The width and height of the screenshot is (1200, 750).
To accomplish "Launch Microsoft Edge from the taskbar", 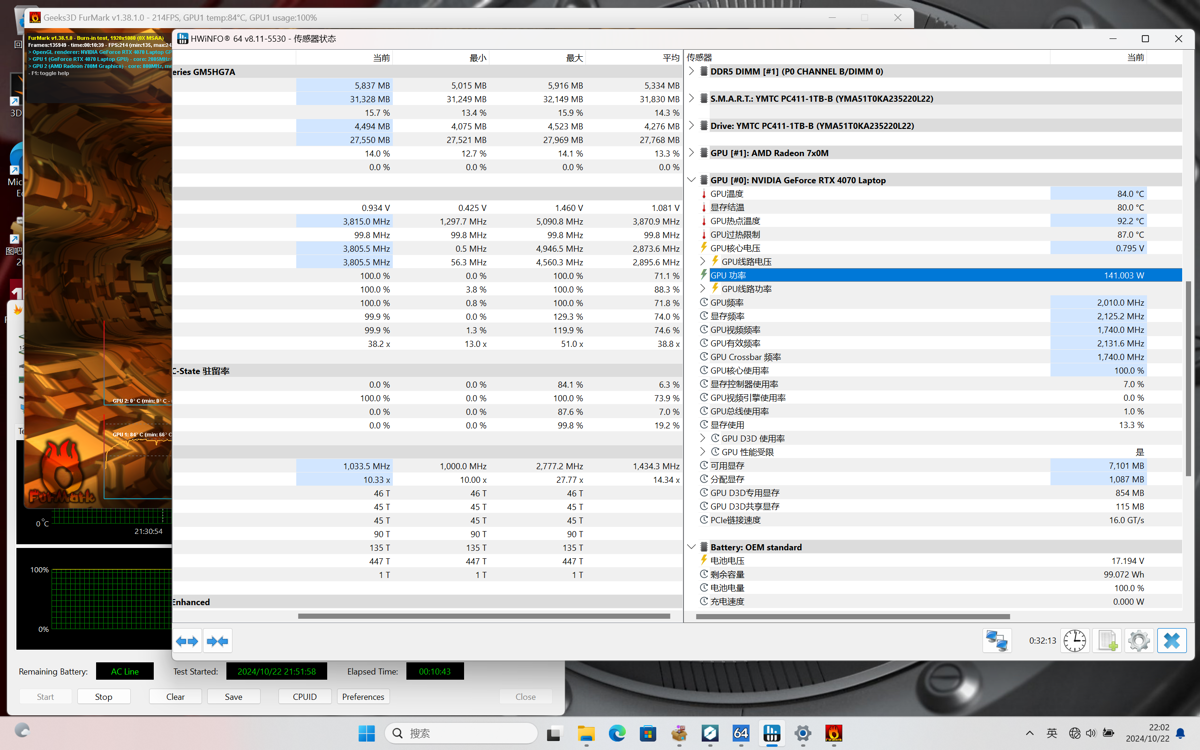I will coord(617,733).
